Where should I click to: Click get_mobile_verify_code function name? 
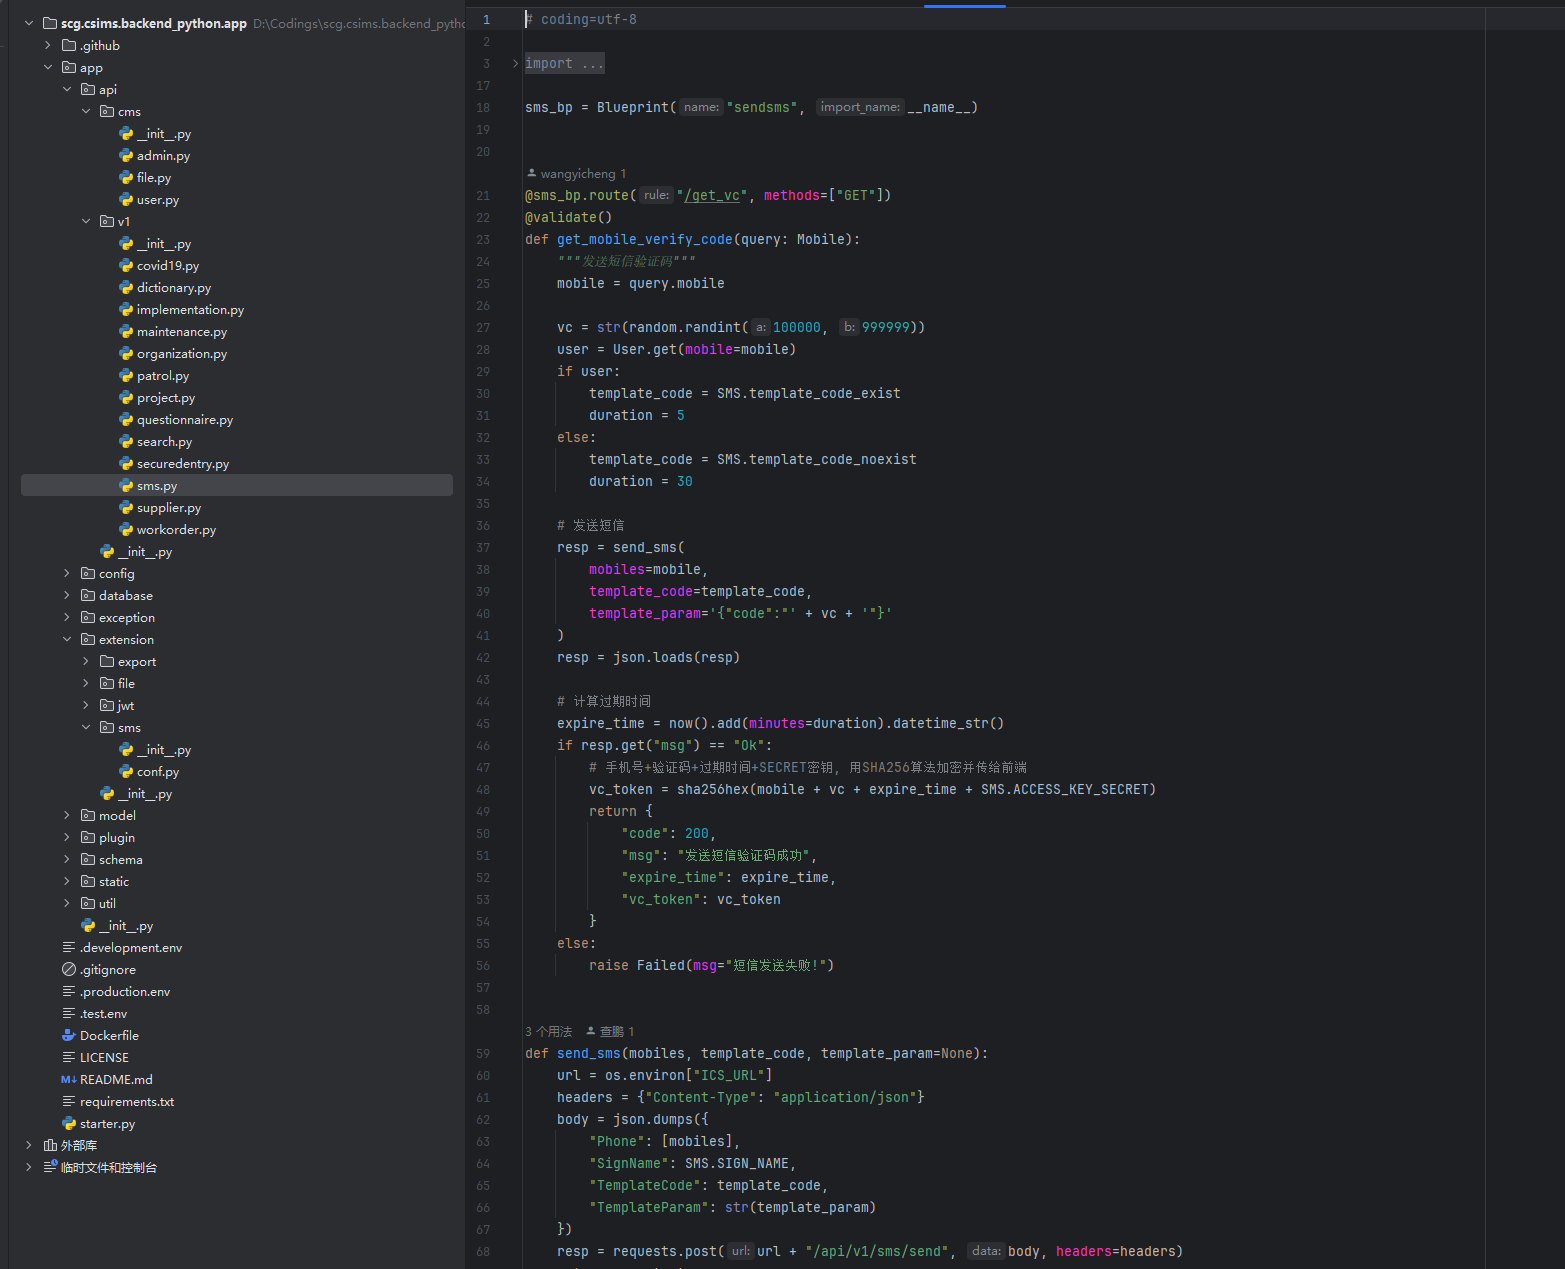point(645,239)
